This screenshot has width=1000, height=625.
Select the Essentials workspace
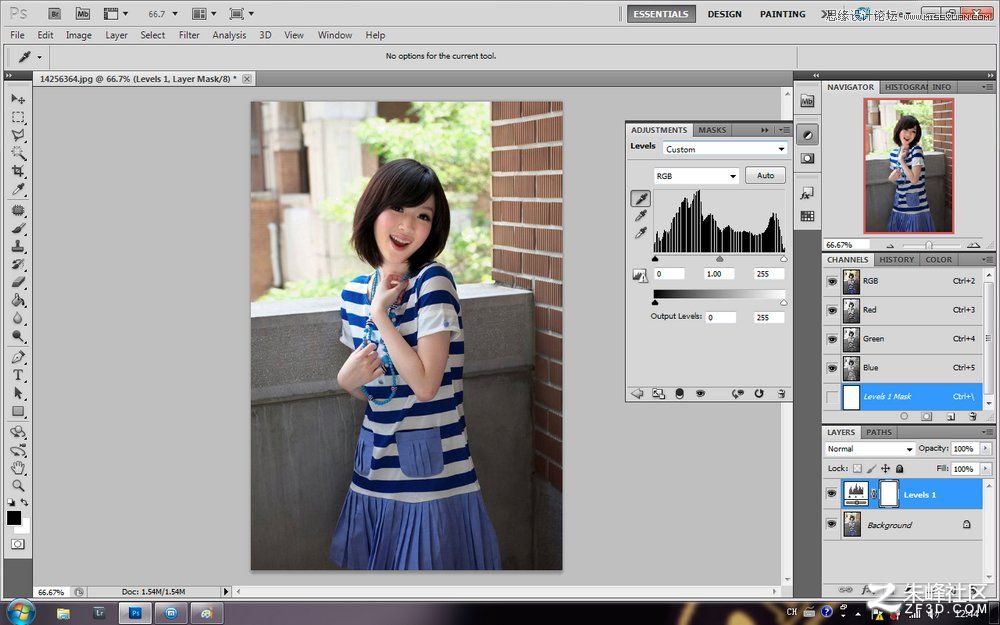coord(661,14)
